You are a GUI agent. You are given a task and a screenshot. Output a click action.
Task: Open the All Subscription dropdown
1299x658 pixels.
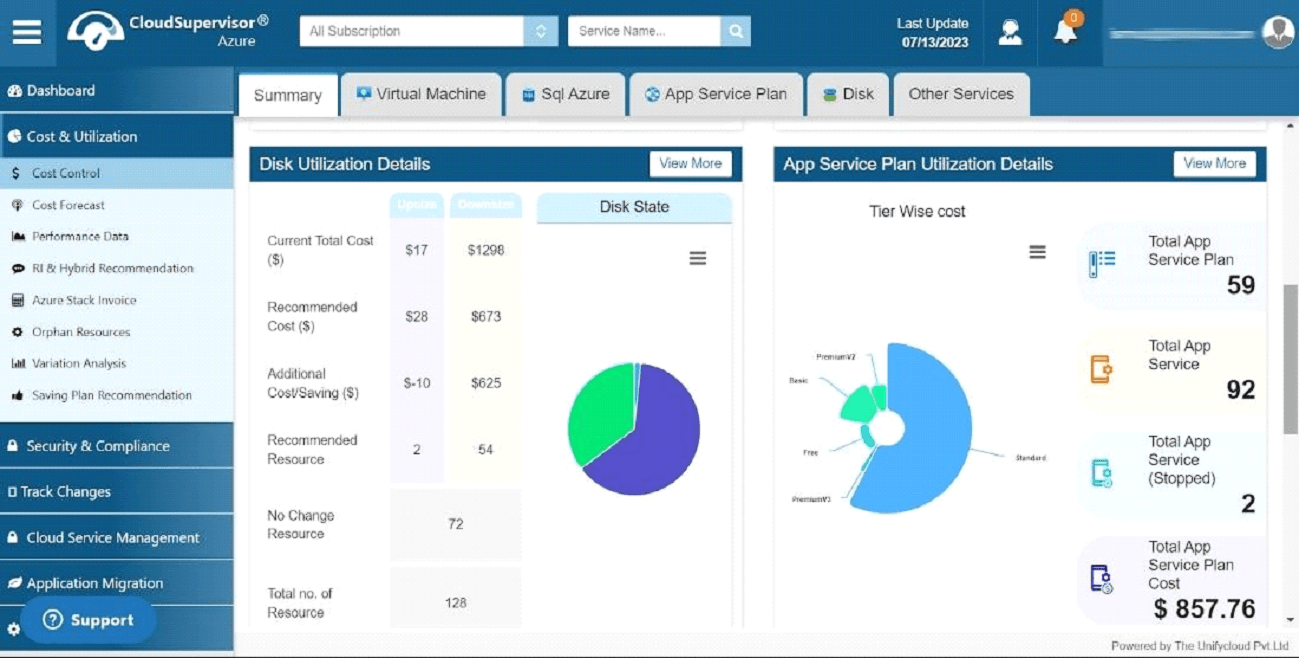(428, 31)
